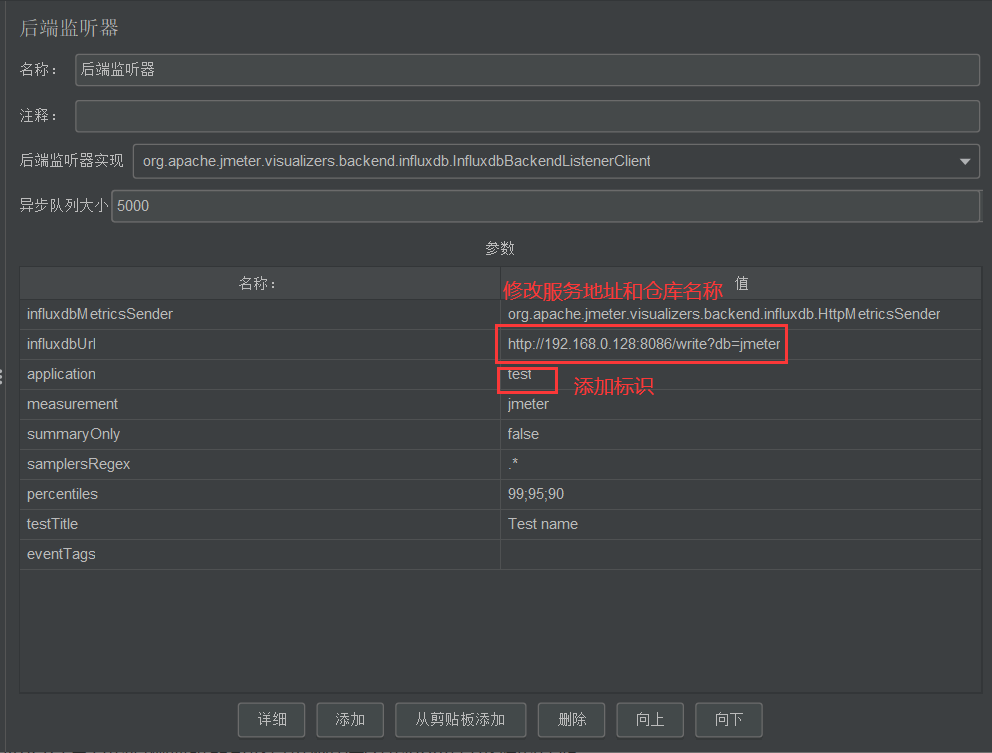The width and height of the screenshot is (992, 753).
Task: Select the percentiles value 99;95;90
Action: pyautogui.click(x=740, y=495)
